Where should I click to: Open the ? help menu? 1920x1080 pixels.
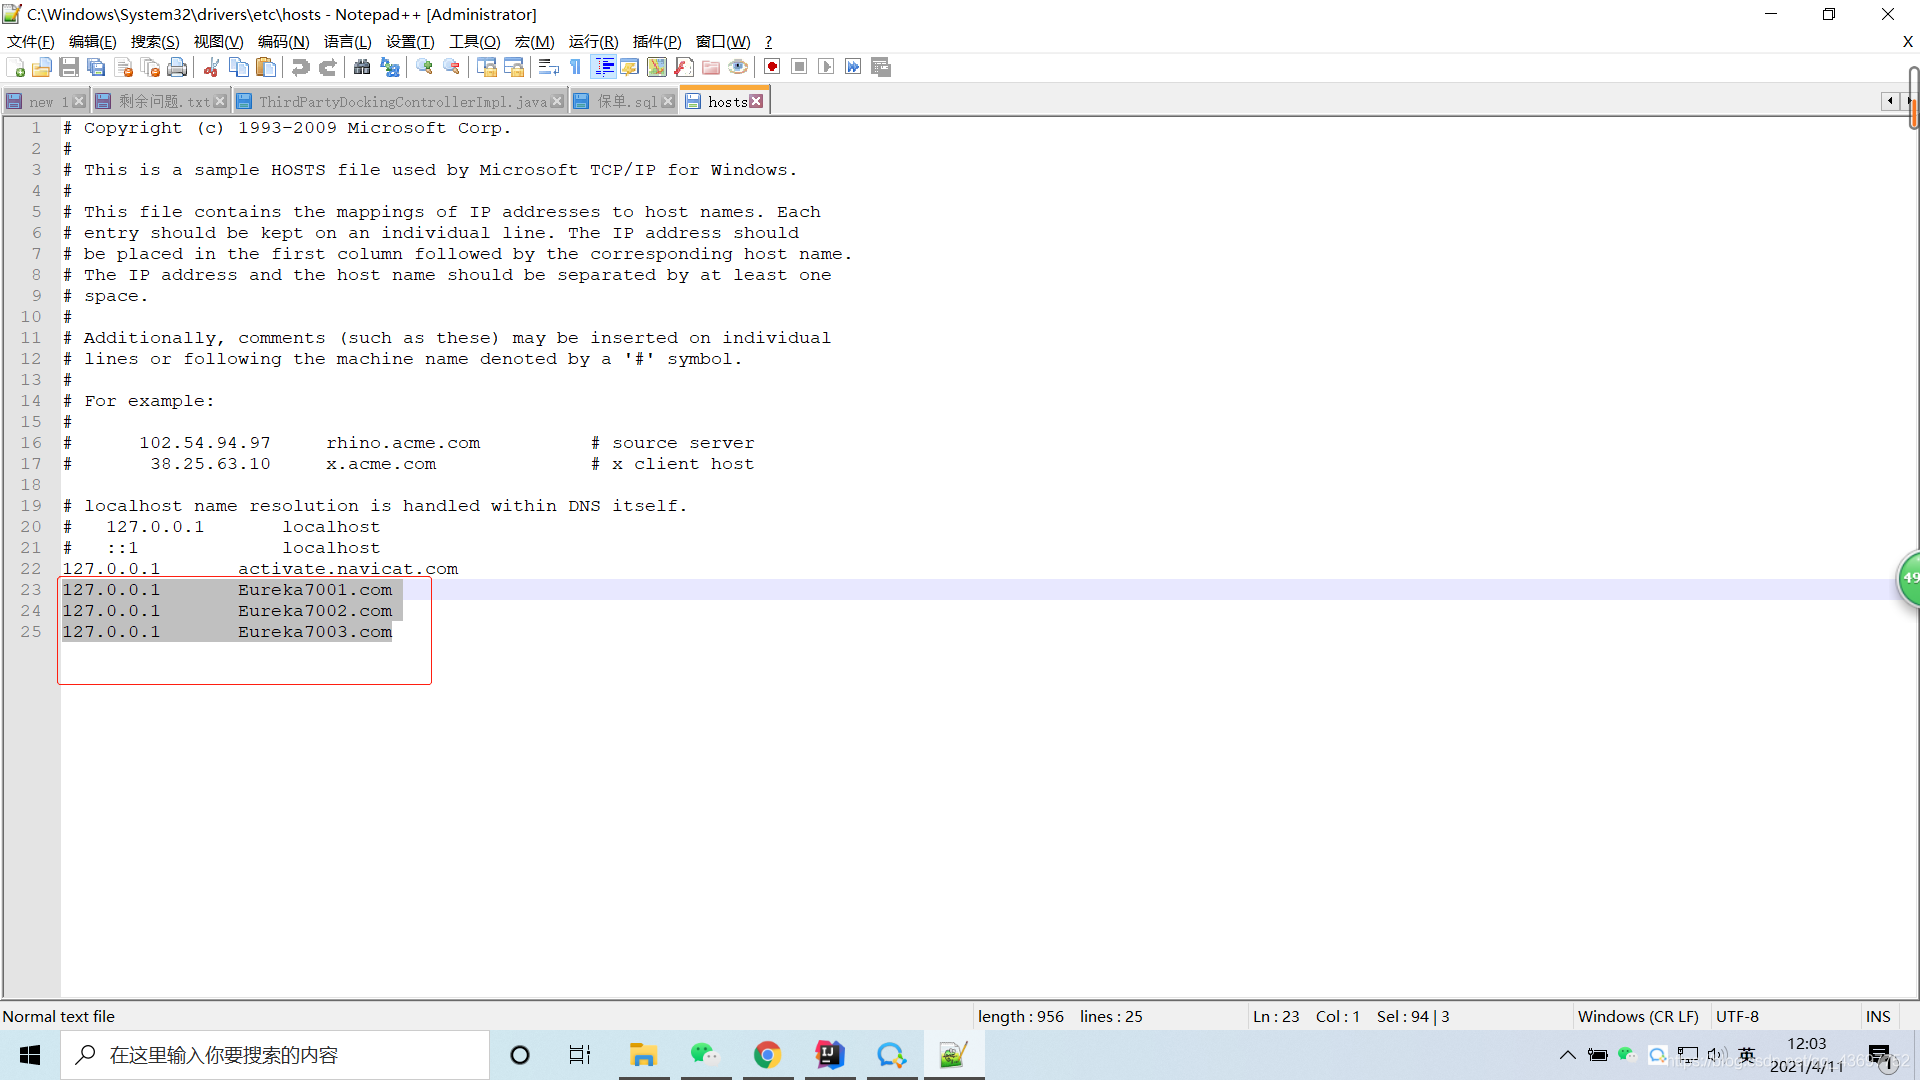tap(768, 41)
